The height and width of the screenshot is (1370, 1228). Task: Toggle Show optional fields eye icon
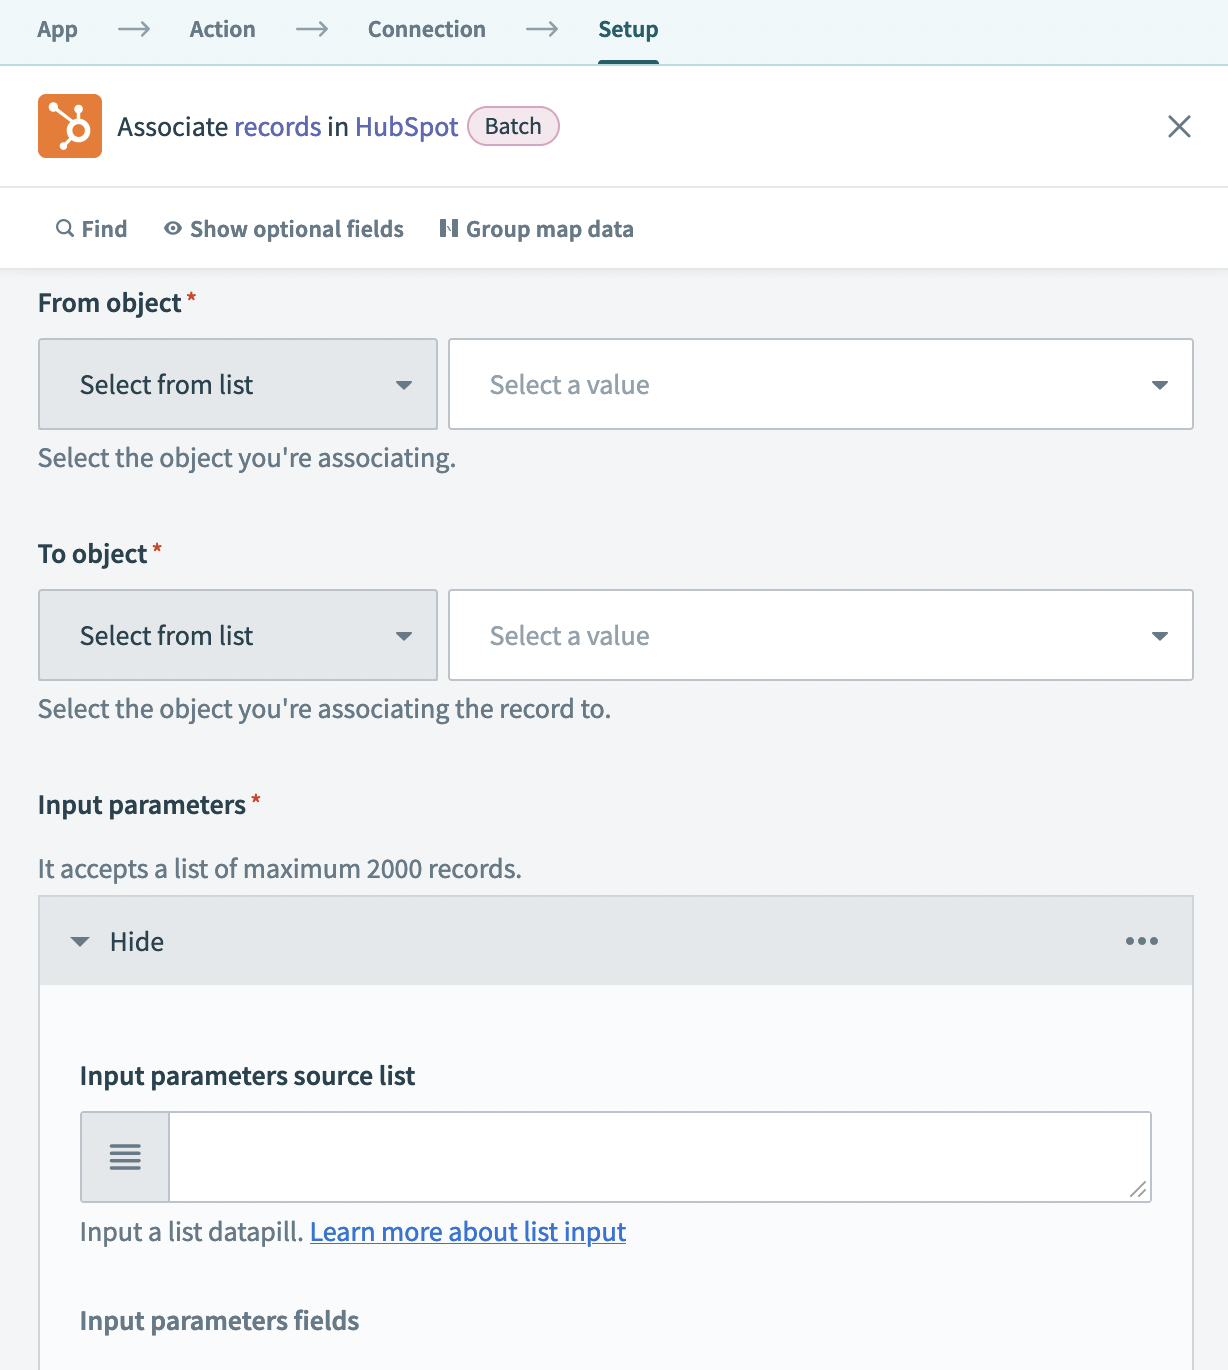pyautogui.click(x=173, y=229)
